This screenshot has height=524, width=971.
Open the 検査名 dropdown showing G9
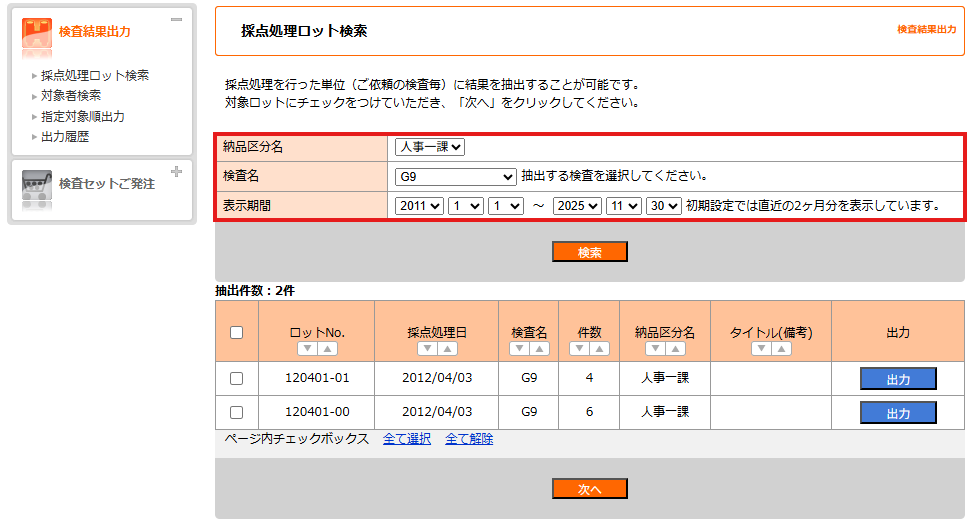pyautogui.click(x=455, y=177)
